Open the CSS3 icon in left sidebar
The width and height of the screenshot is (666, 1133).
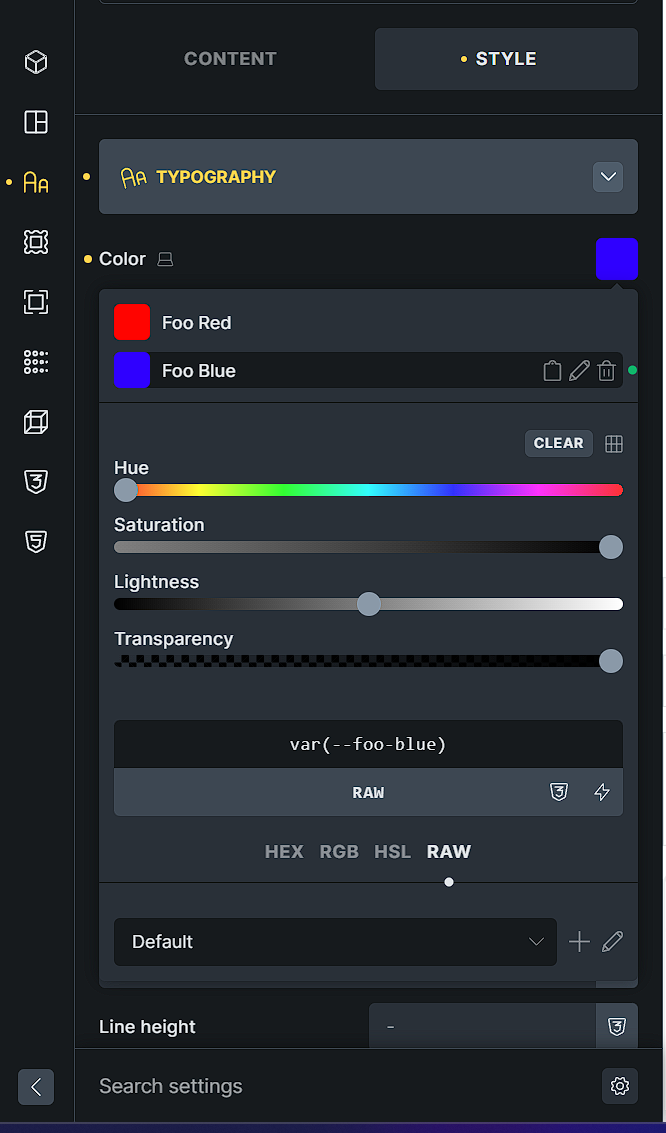pos(36,482)
